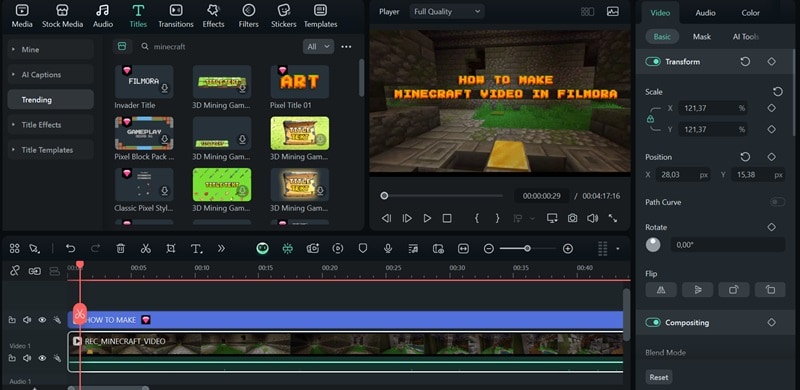Open the All filter dropdown
The image size is (800, 390).
coord(318,46)
